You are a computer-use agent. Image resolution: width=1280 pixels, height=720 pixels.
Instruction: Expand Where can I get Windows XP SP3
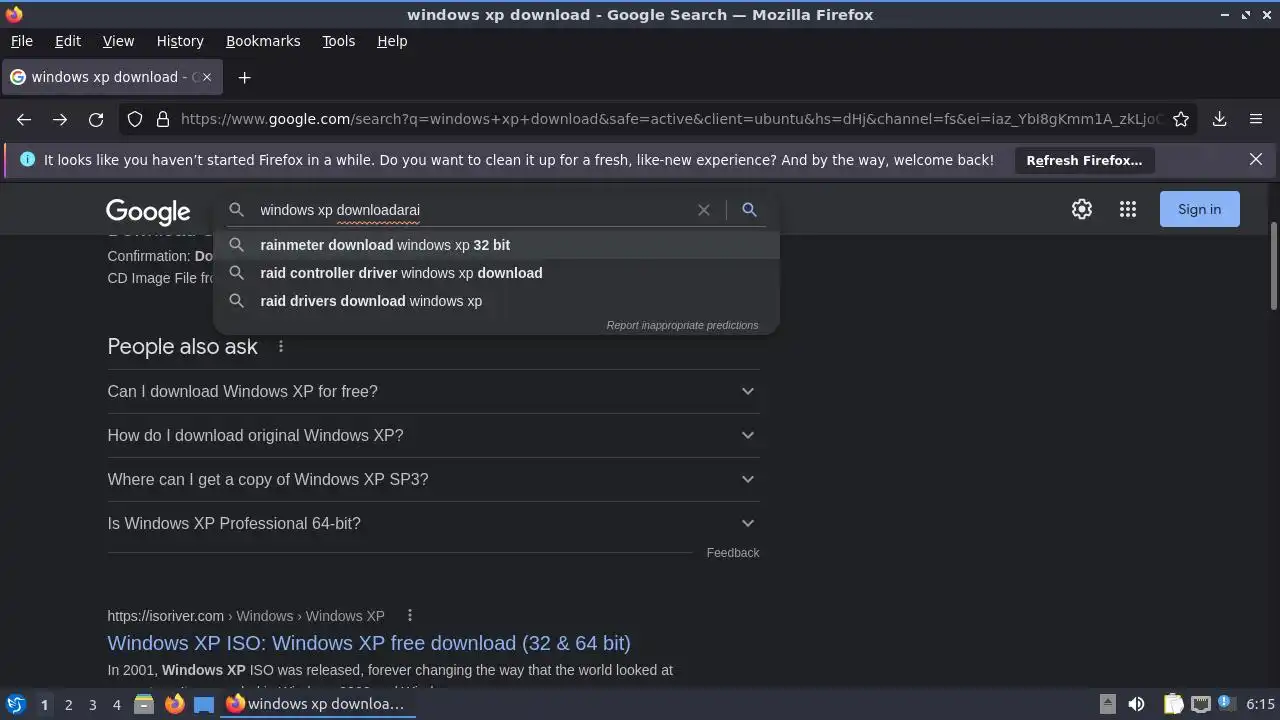tap(433, 479)
